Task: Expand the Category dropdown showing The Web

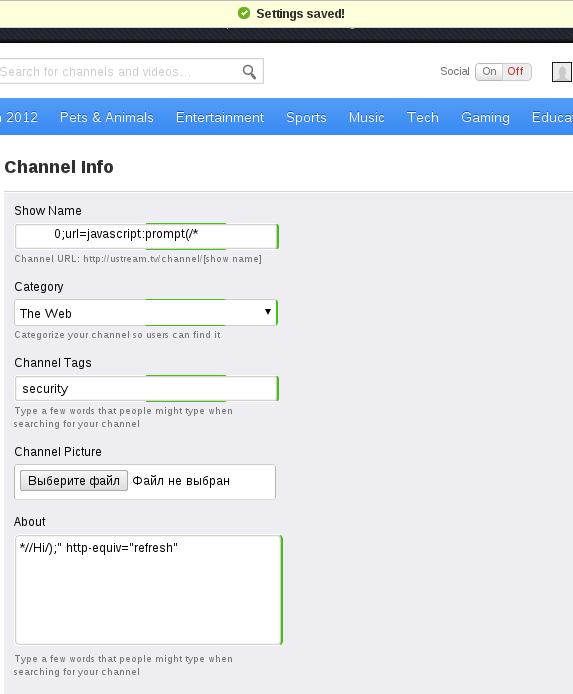Action: pos(146,312)
